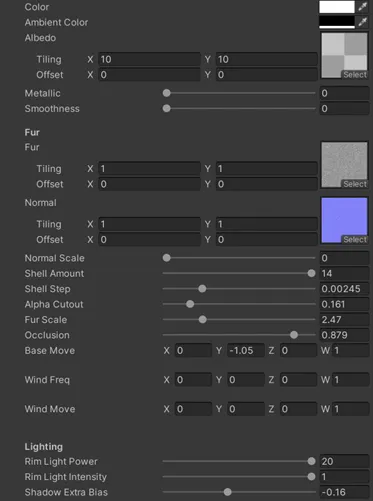
Task: Click the Occlusion slider handle
Action: [x=294, y=335]
